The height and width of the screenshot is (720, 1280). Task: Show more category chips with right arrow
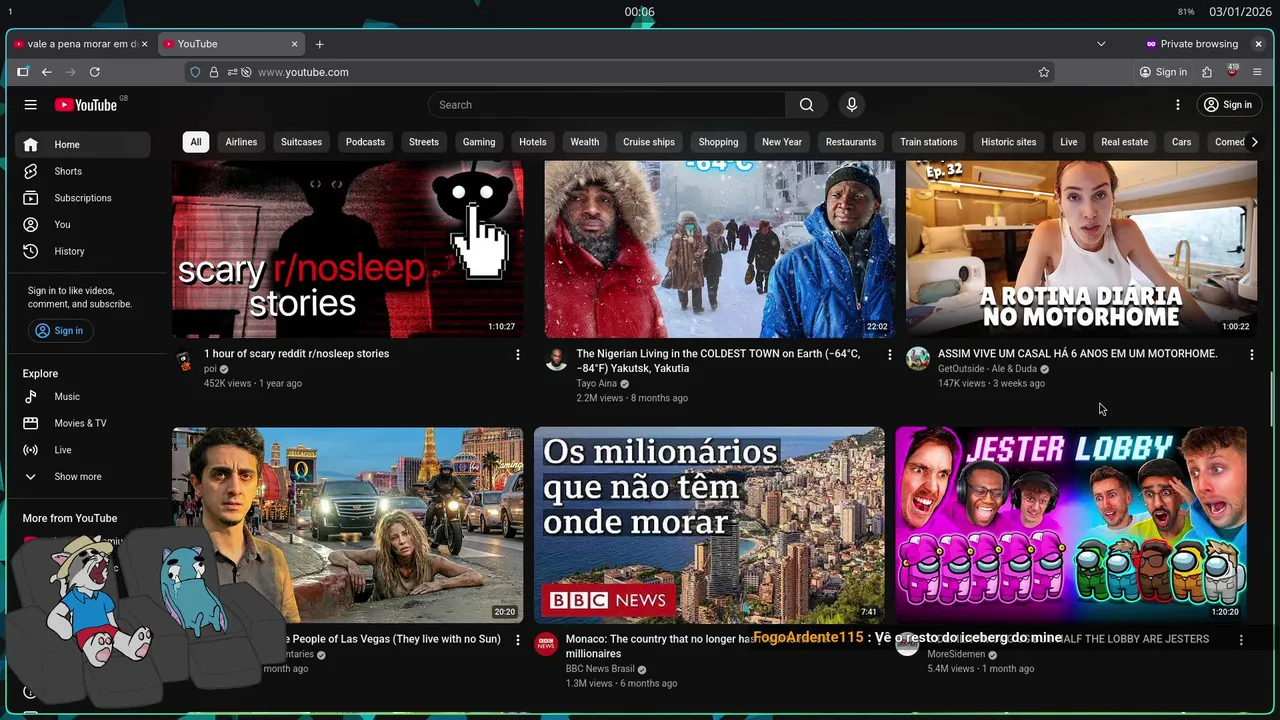pyautogui.click(x=1254, y=142)
